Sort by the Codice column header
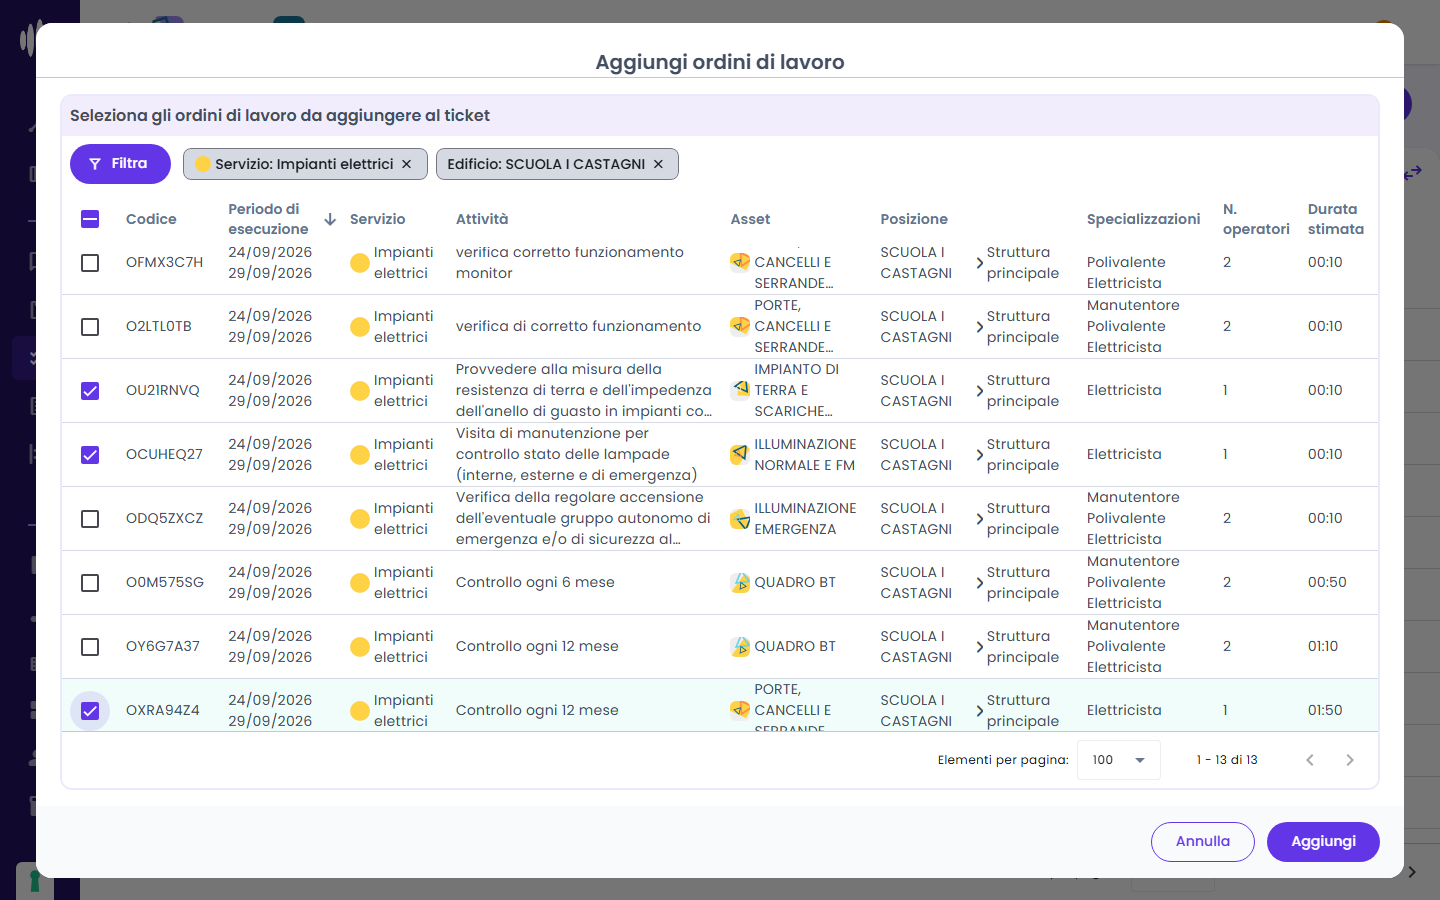1440x900 pixels. [x=151, y=219]
